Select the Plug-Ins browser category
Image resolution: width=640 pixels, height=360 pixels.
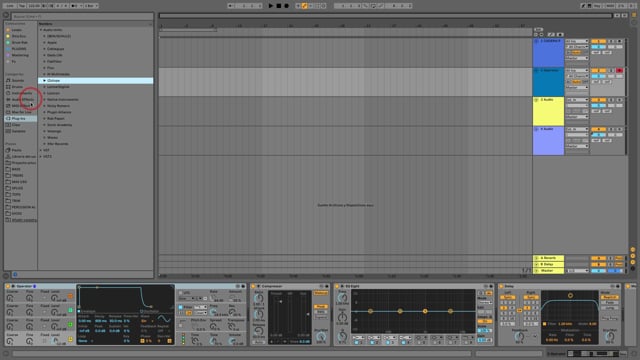(18, 118)
